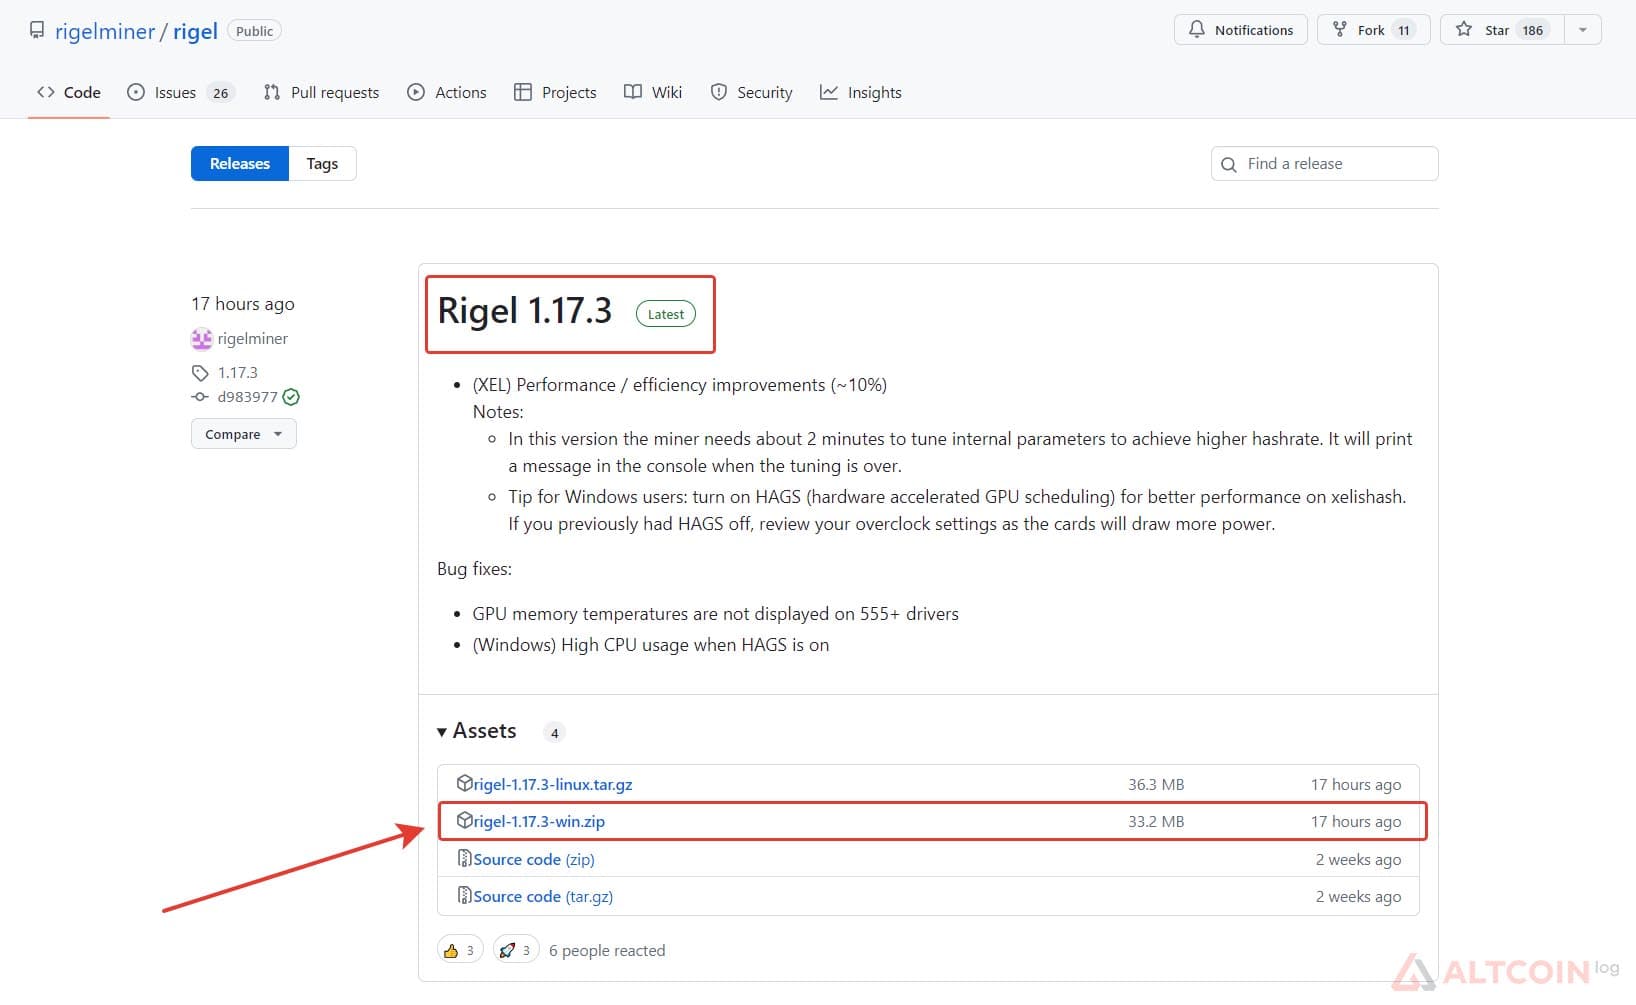Click the Fork count 11

point(1404,30)
